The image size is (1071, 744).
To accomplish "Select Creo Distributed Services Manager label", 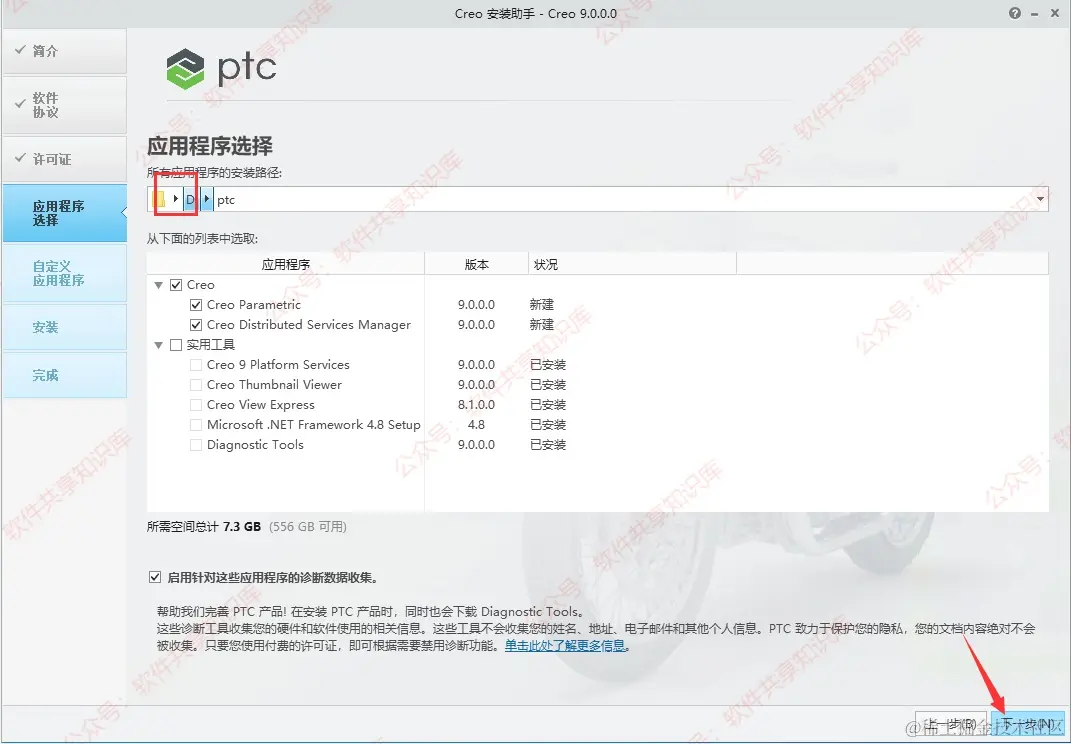I will [309, 325].
